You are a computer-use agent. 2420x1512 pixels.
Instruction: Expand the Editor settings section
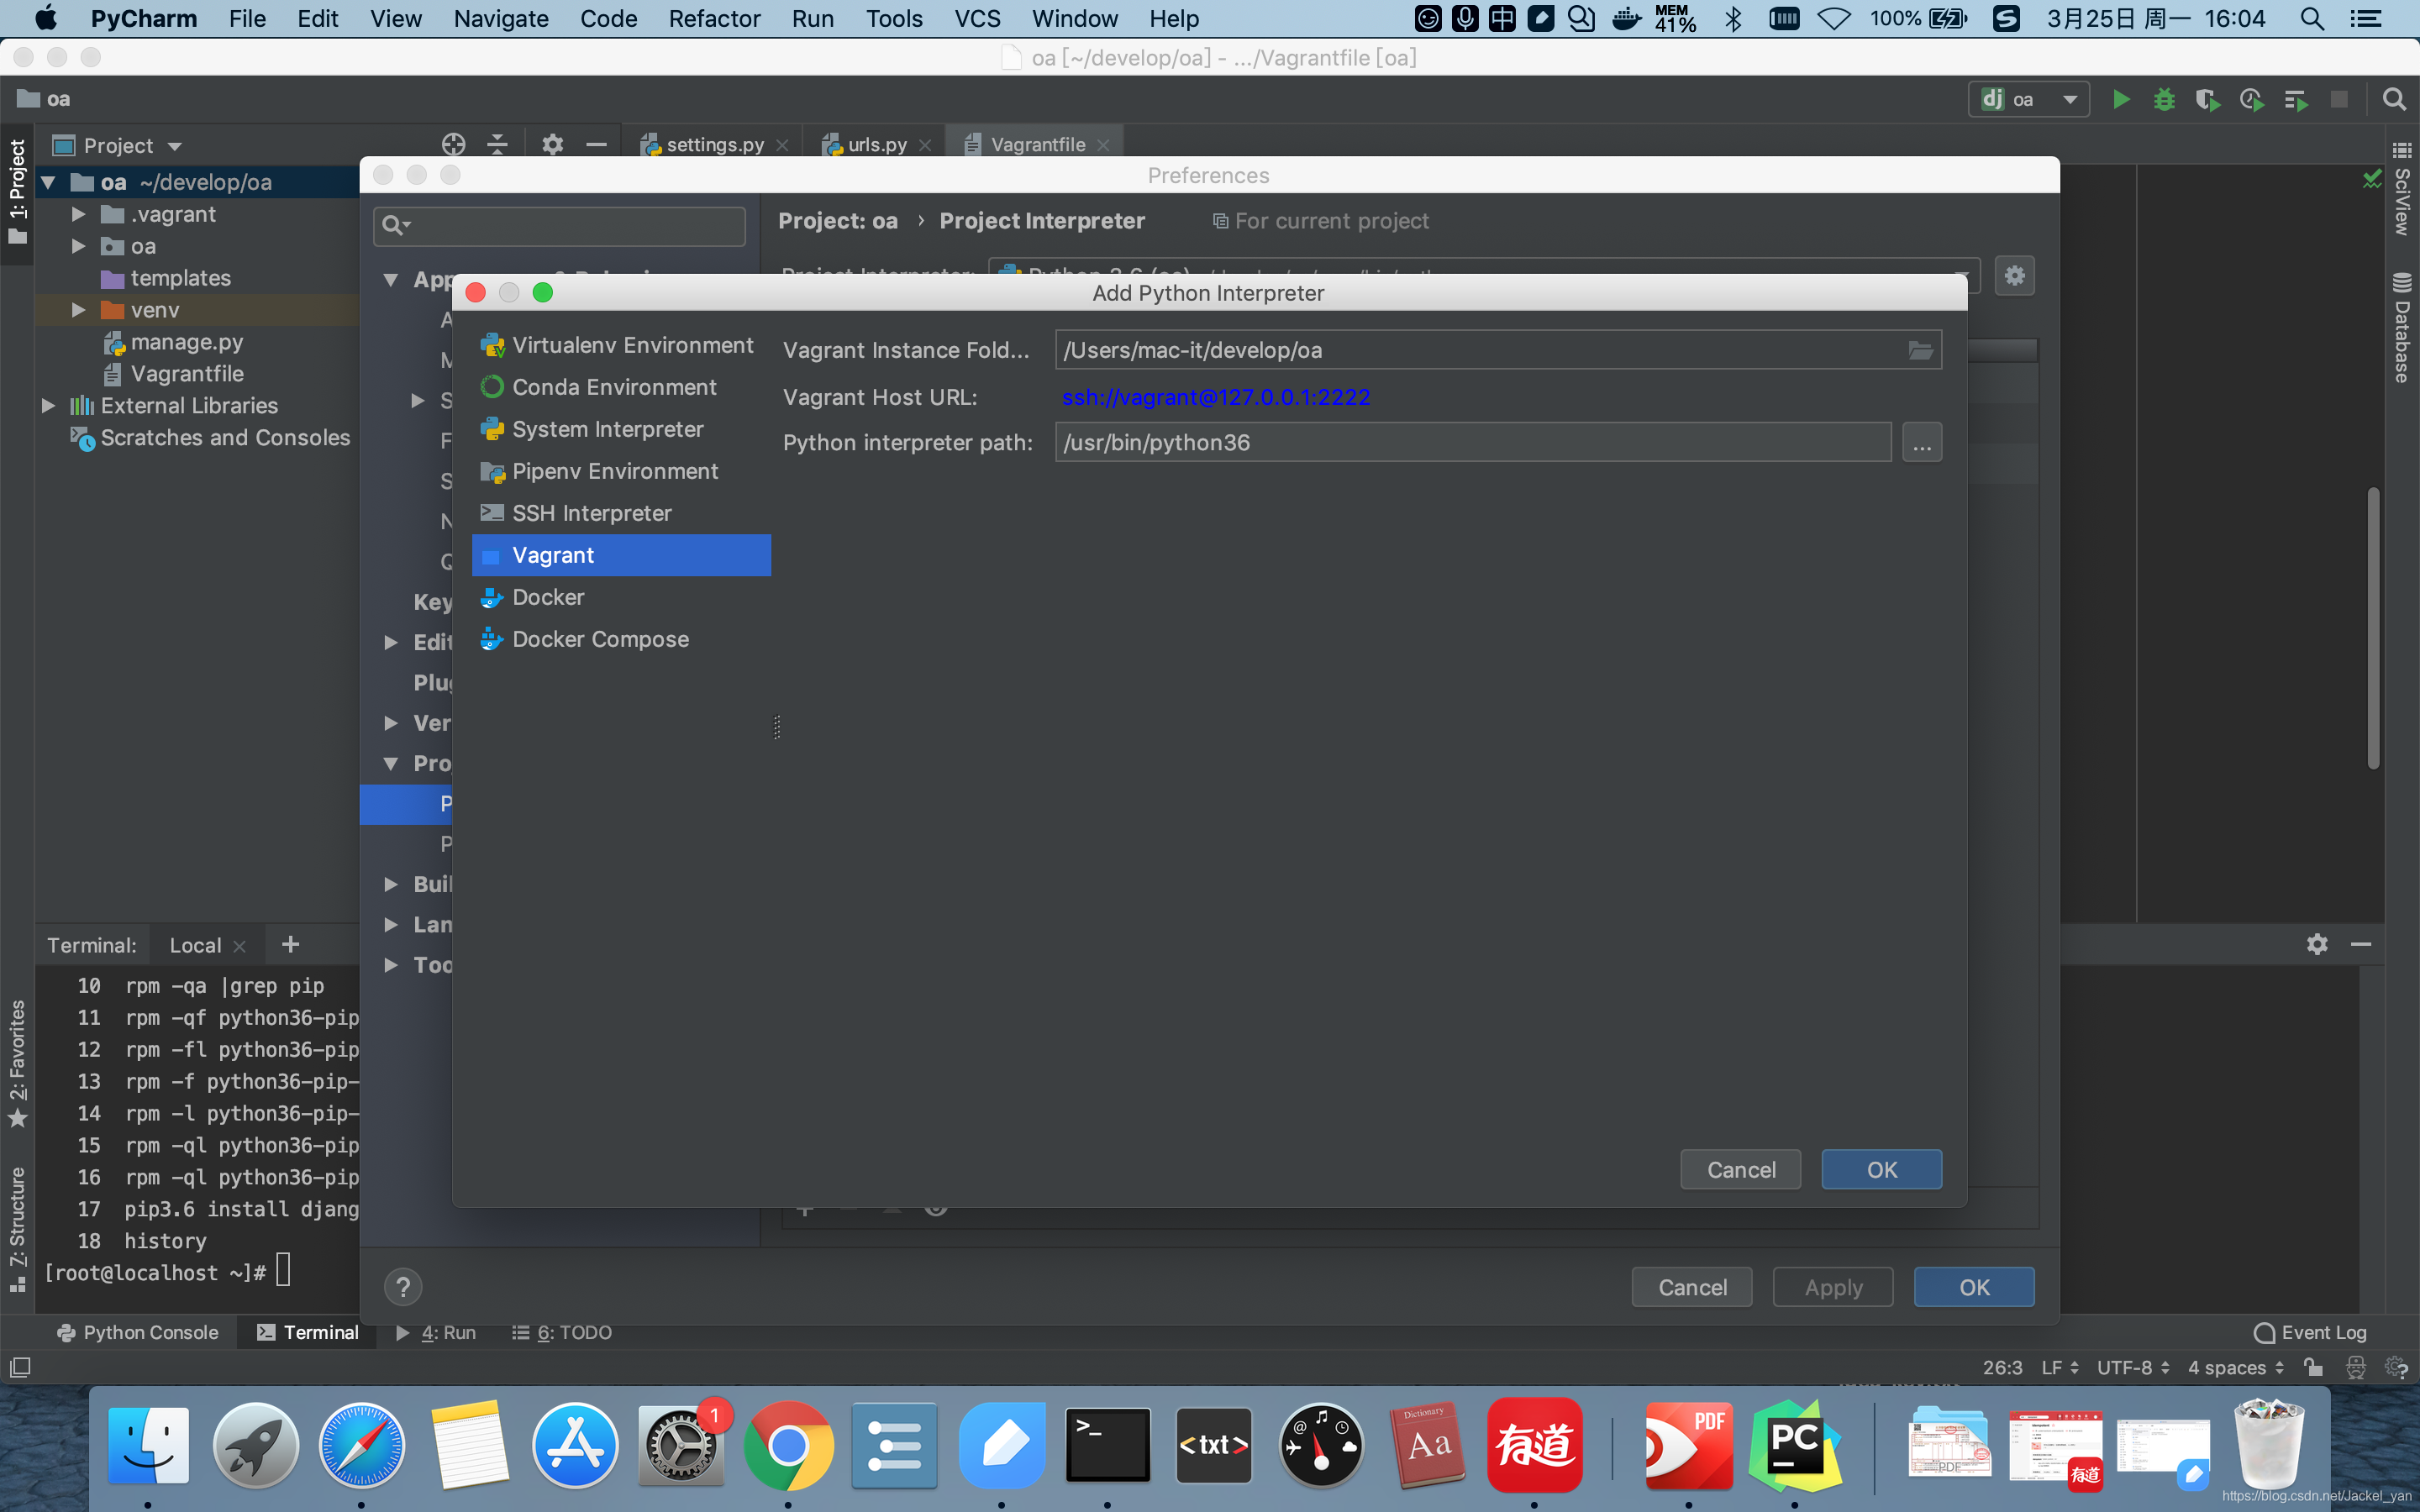pos(391,642)
